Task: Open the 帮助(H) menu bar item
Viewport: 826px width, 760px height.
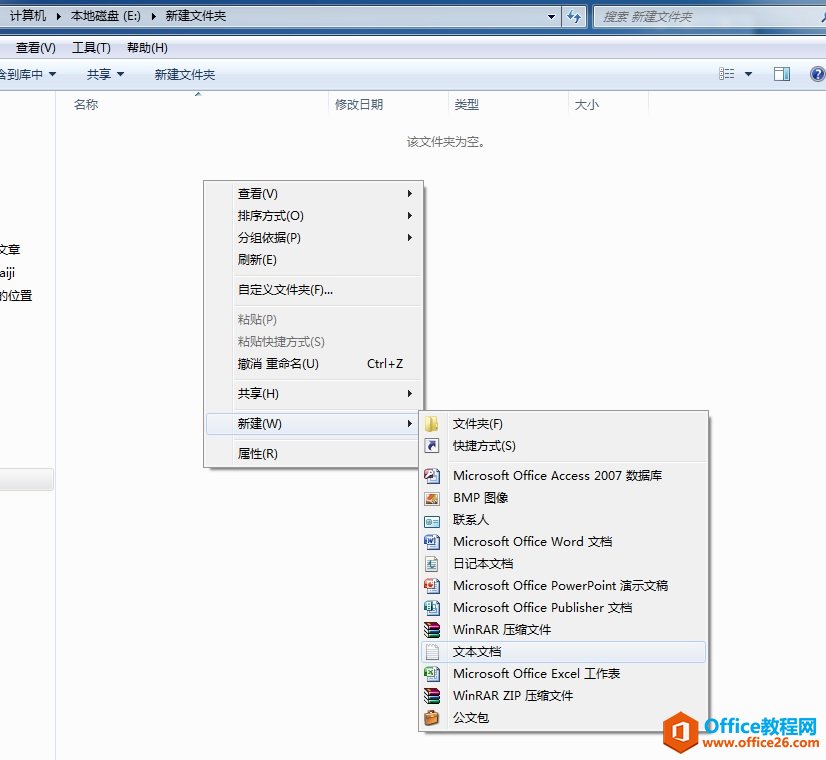Action: [x=147, y=48]
